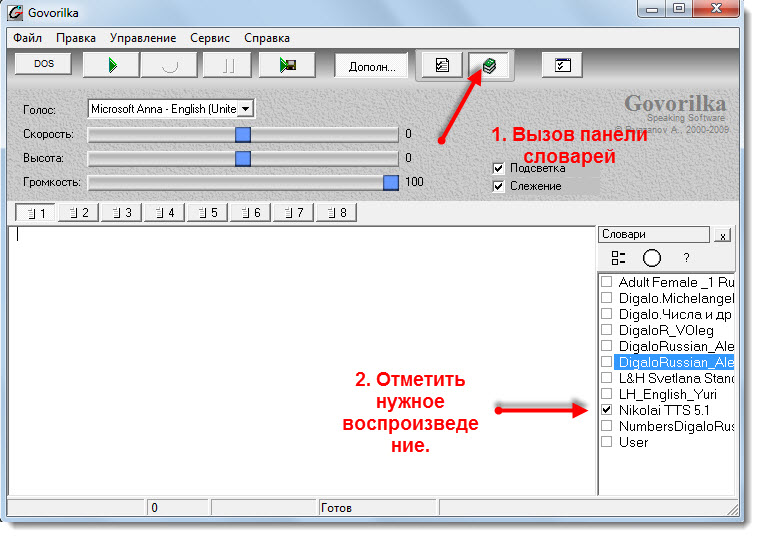Open the Дополн... options button
This screenshot has height=537, width=759.
point(371,66)
